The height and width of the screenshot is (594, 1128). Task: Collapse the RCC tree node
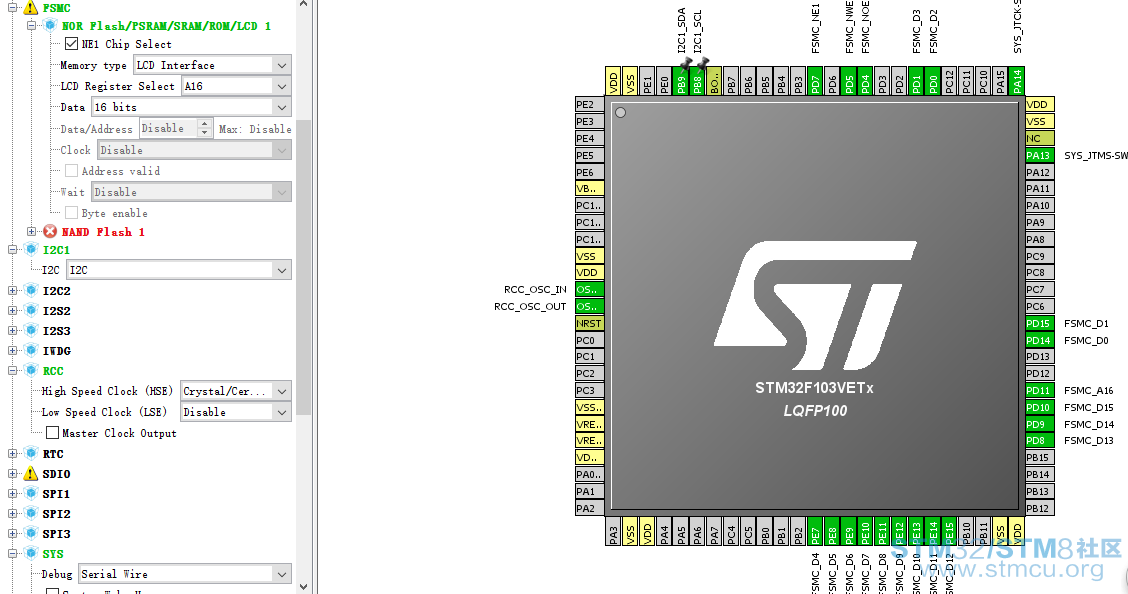coord(12,370)
